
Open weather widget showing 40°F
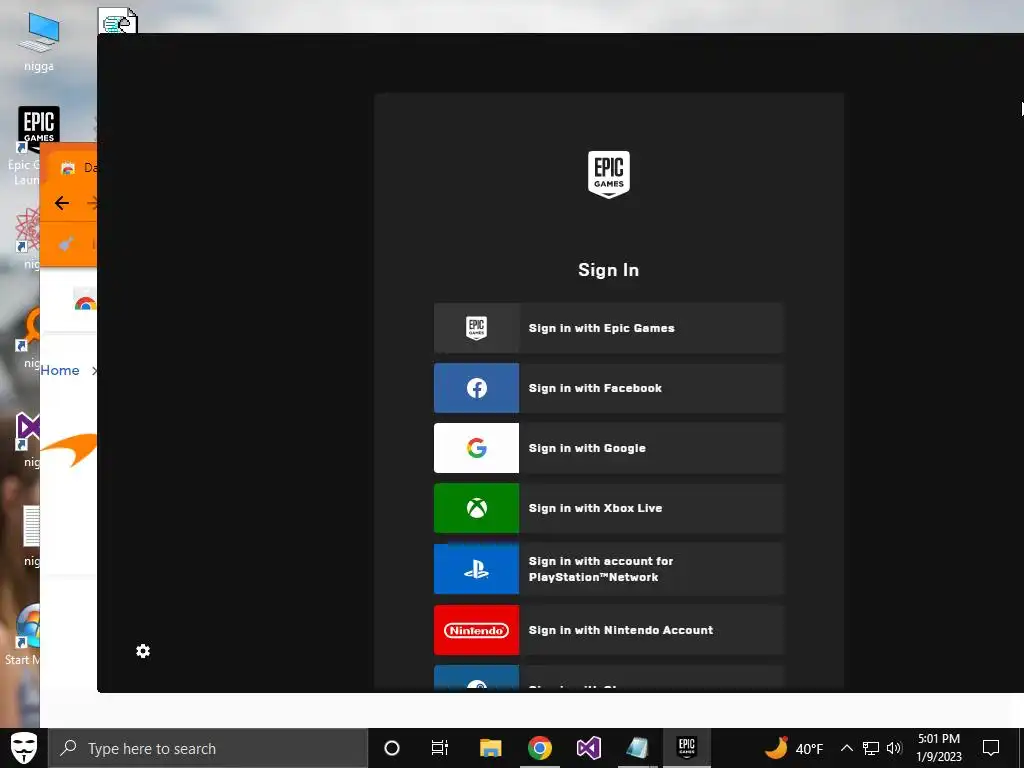pos(793,748)
